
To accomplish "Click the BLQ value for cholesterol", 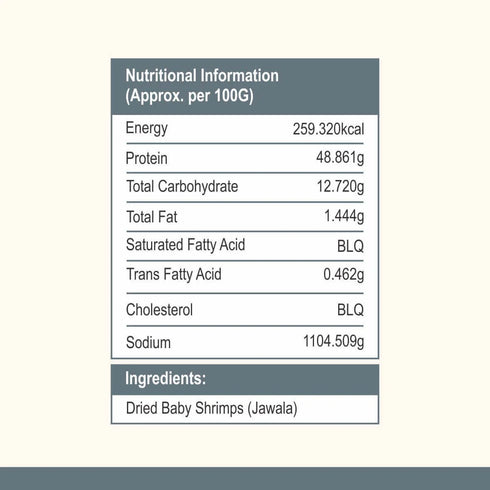I will tap(350, 310).
